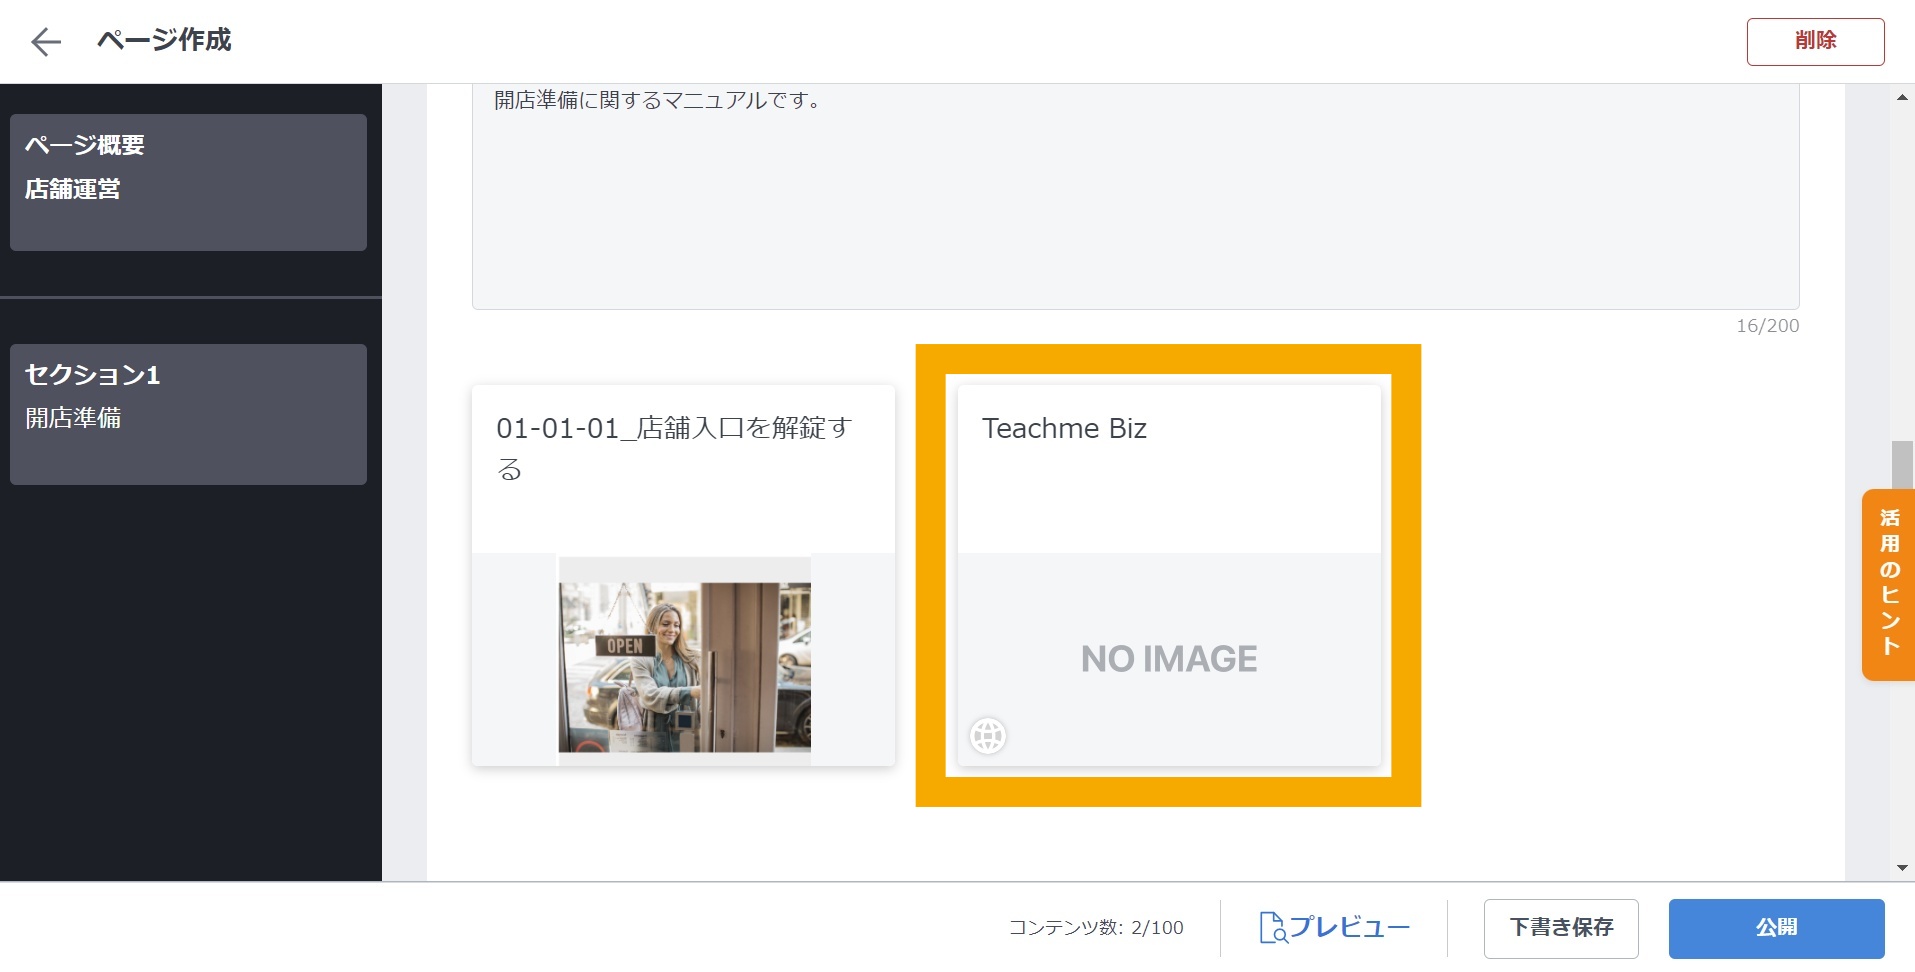Select セクション1 開店準備 in sidebar

tap(188, 414)
